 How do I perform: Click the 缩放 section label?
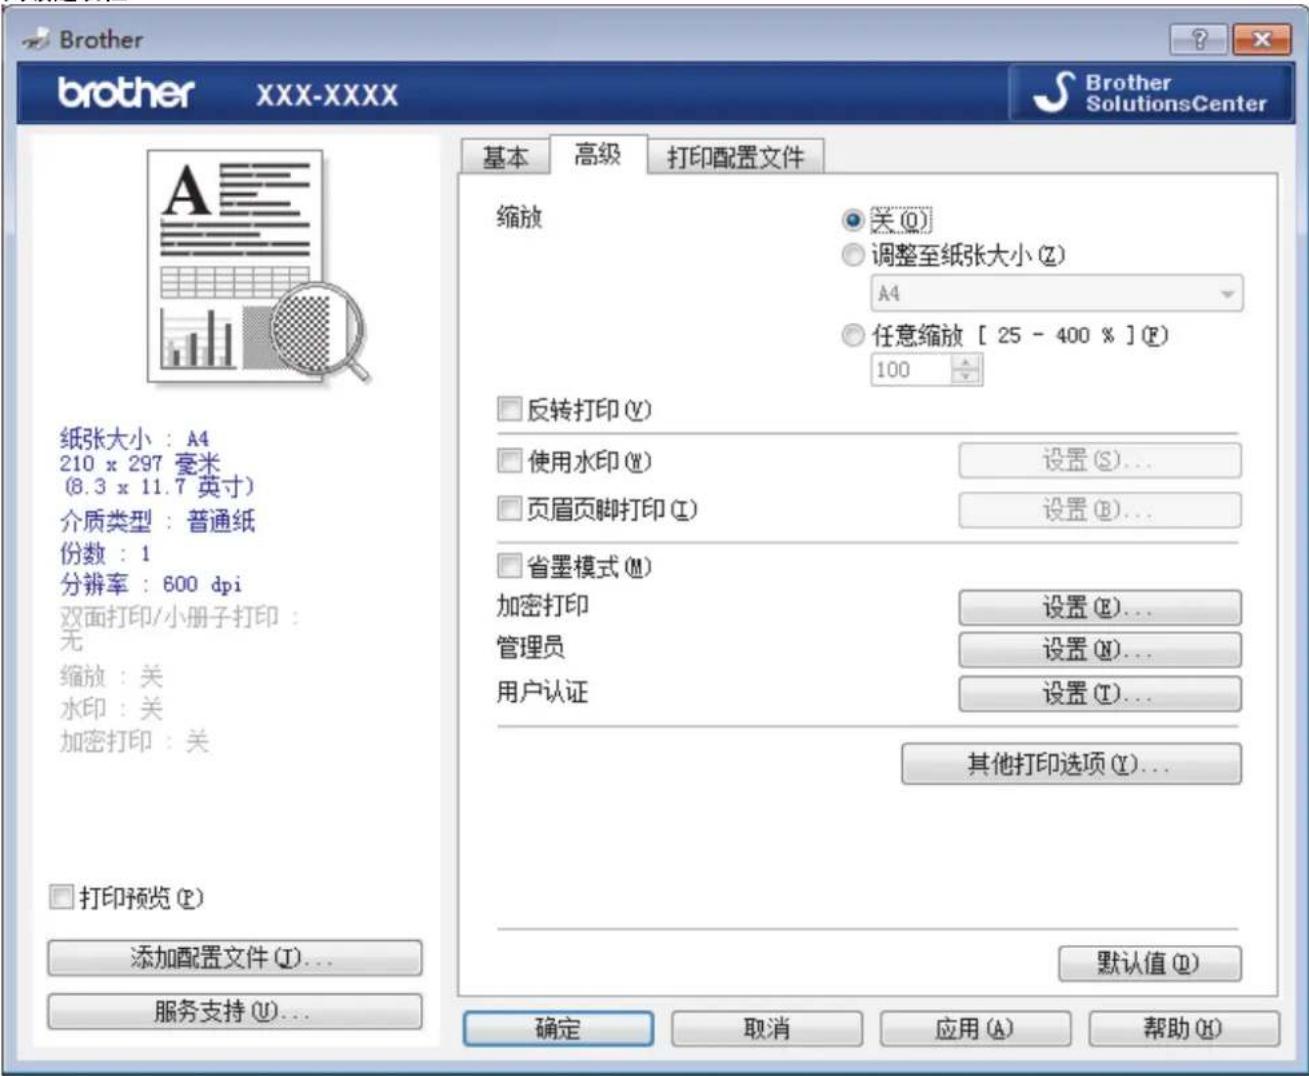tap(519, 217)
